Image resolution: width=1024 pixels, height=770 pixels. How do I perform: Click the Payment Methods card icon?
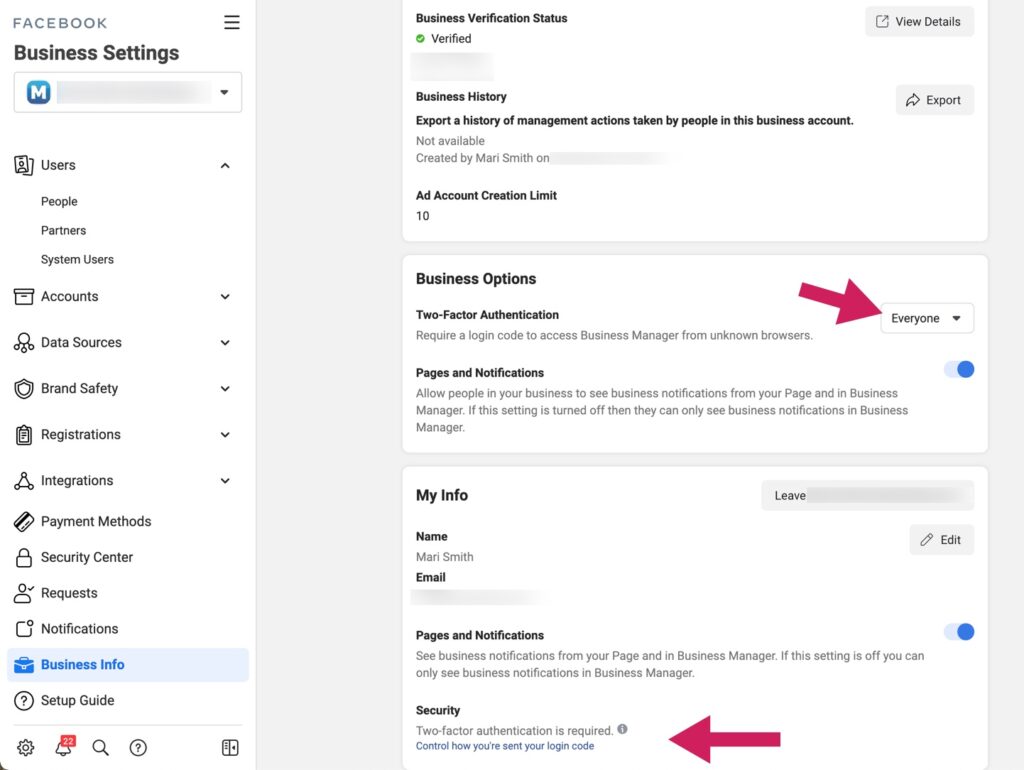click(x=24, y=521)
